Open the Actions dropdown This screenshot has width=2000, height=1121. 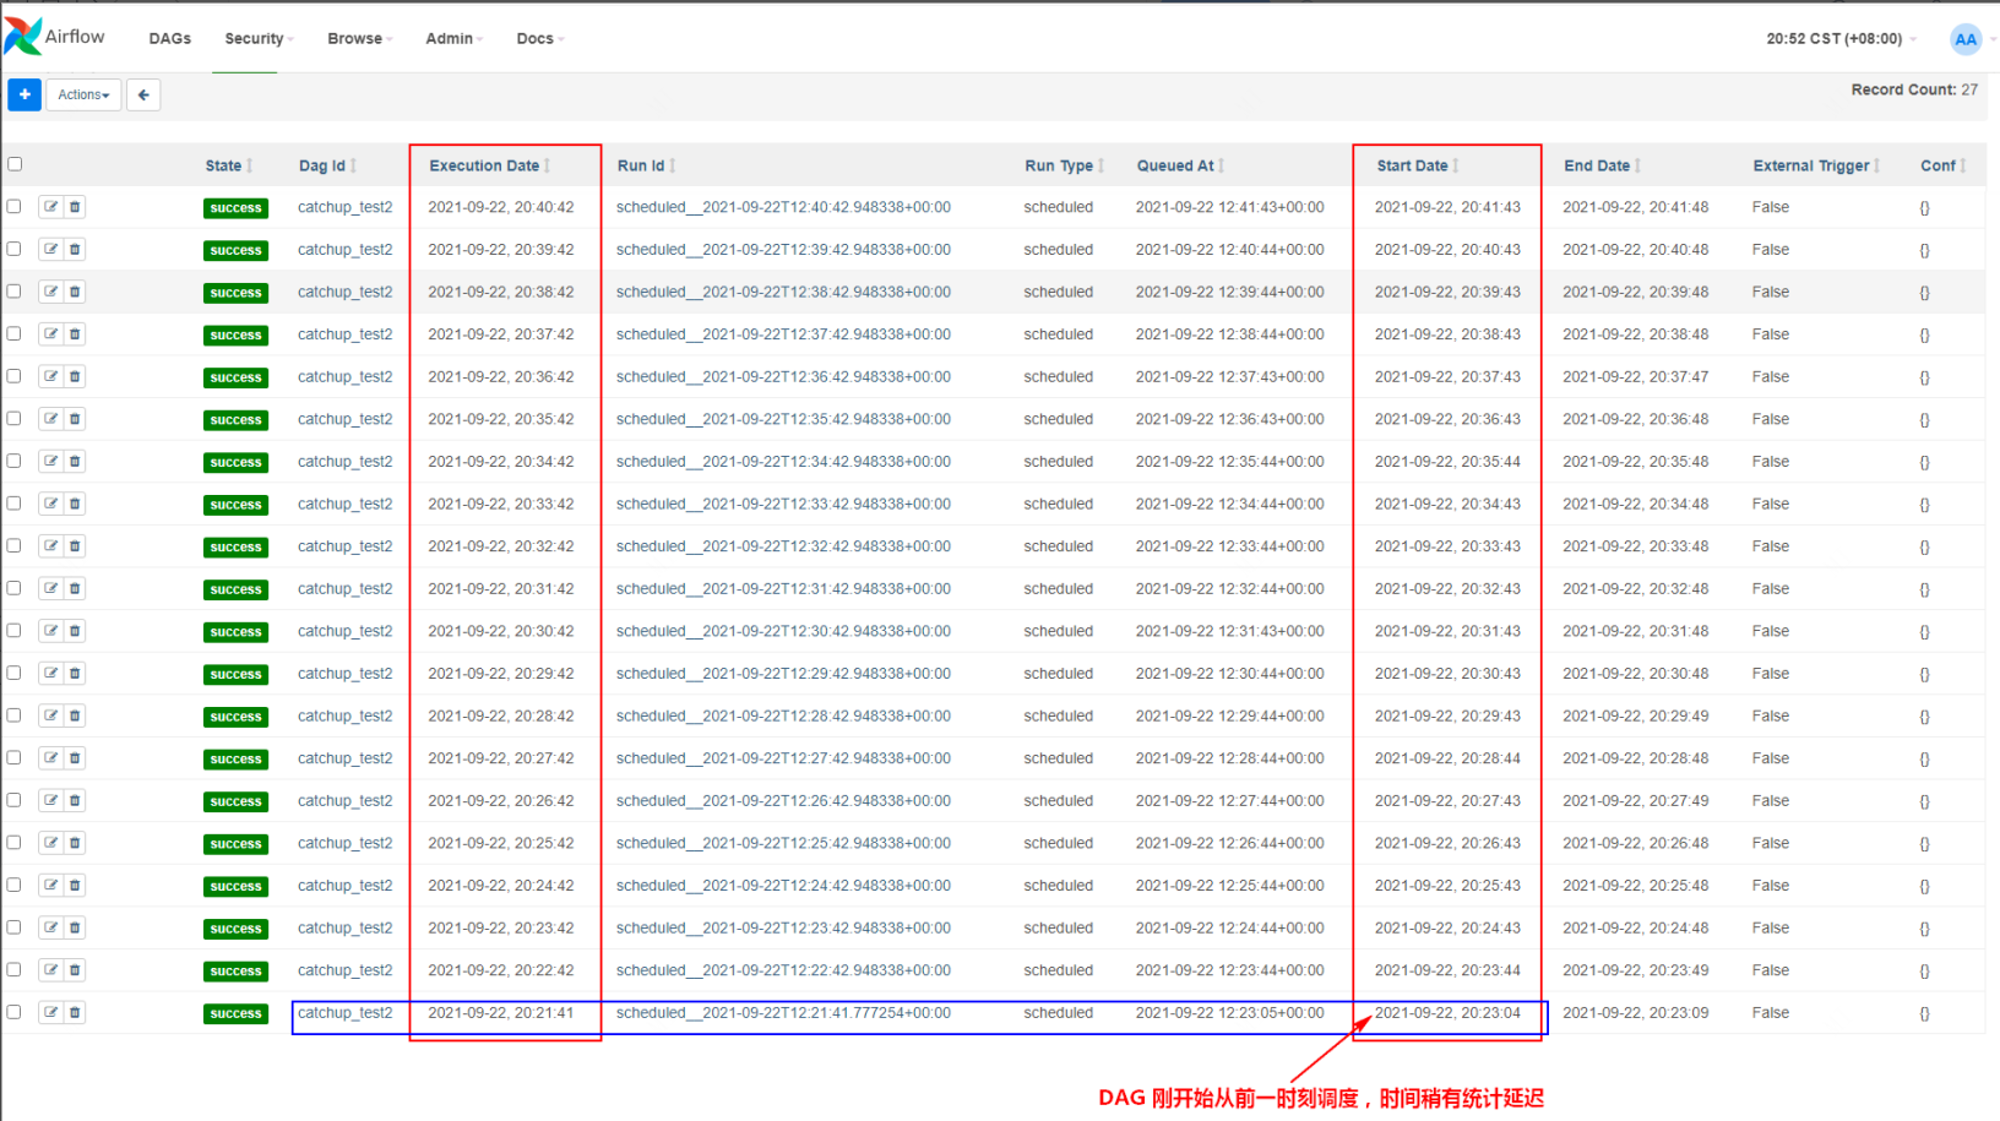[x=84, y=95]
